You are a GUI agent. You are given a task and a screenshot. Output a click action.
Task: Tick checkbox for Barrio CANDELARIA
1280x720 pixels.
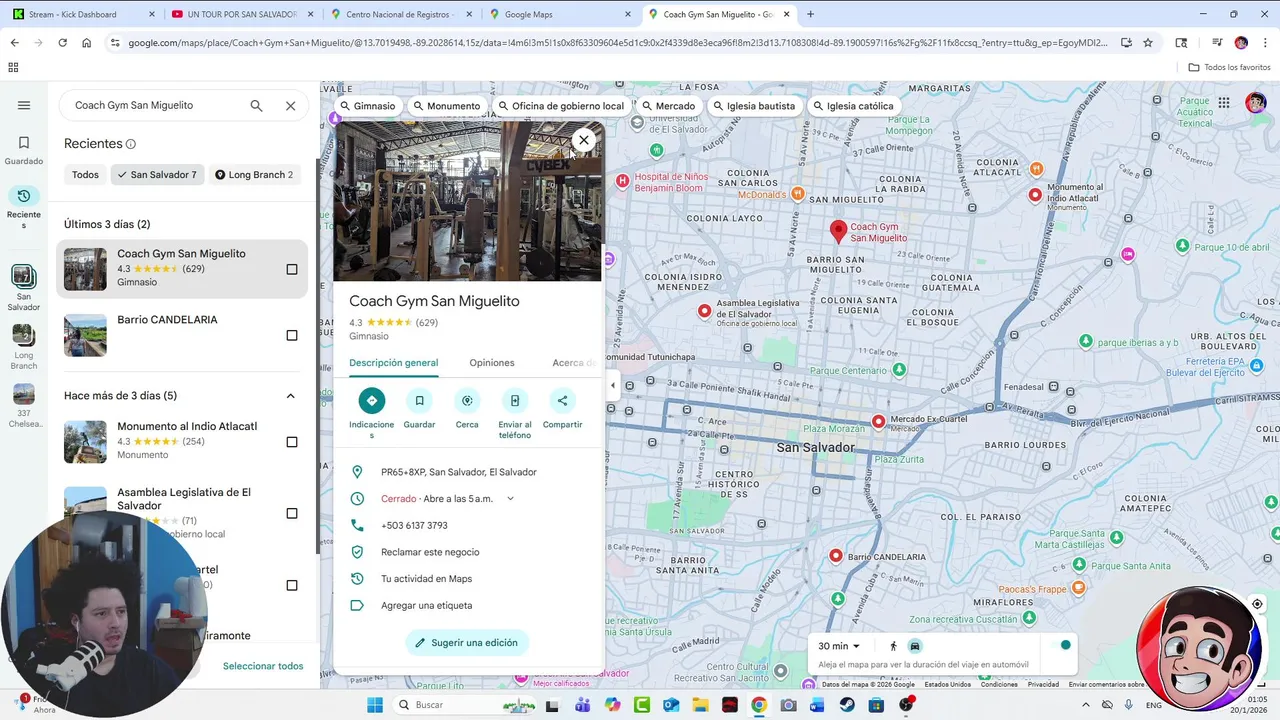click(x=292, y=335)
